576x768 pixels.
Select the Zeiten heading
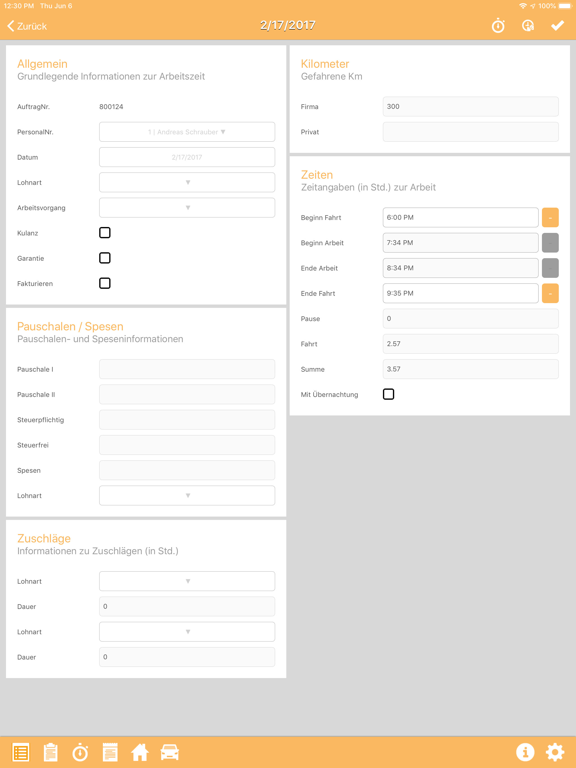pos(317,175)
